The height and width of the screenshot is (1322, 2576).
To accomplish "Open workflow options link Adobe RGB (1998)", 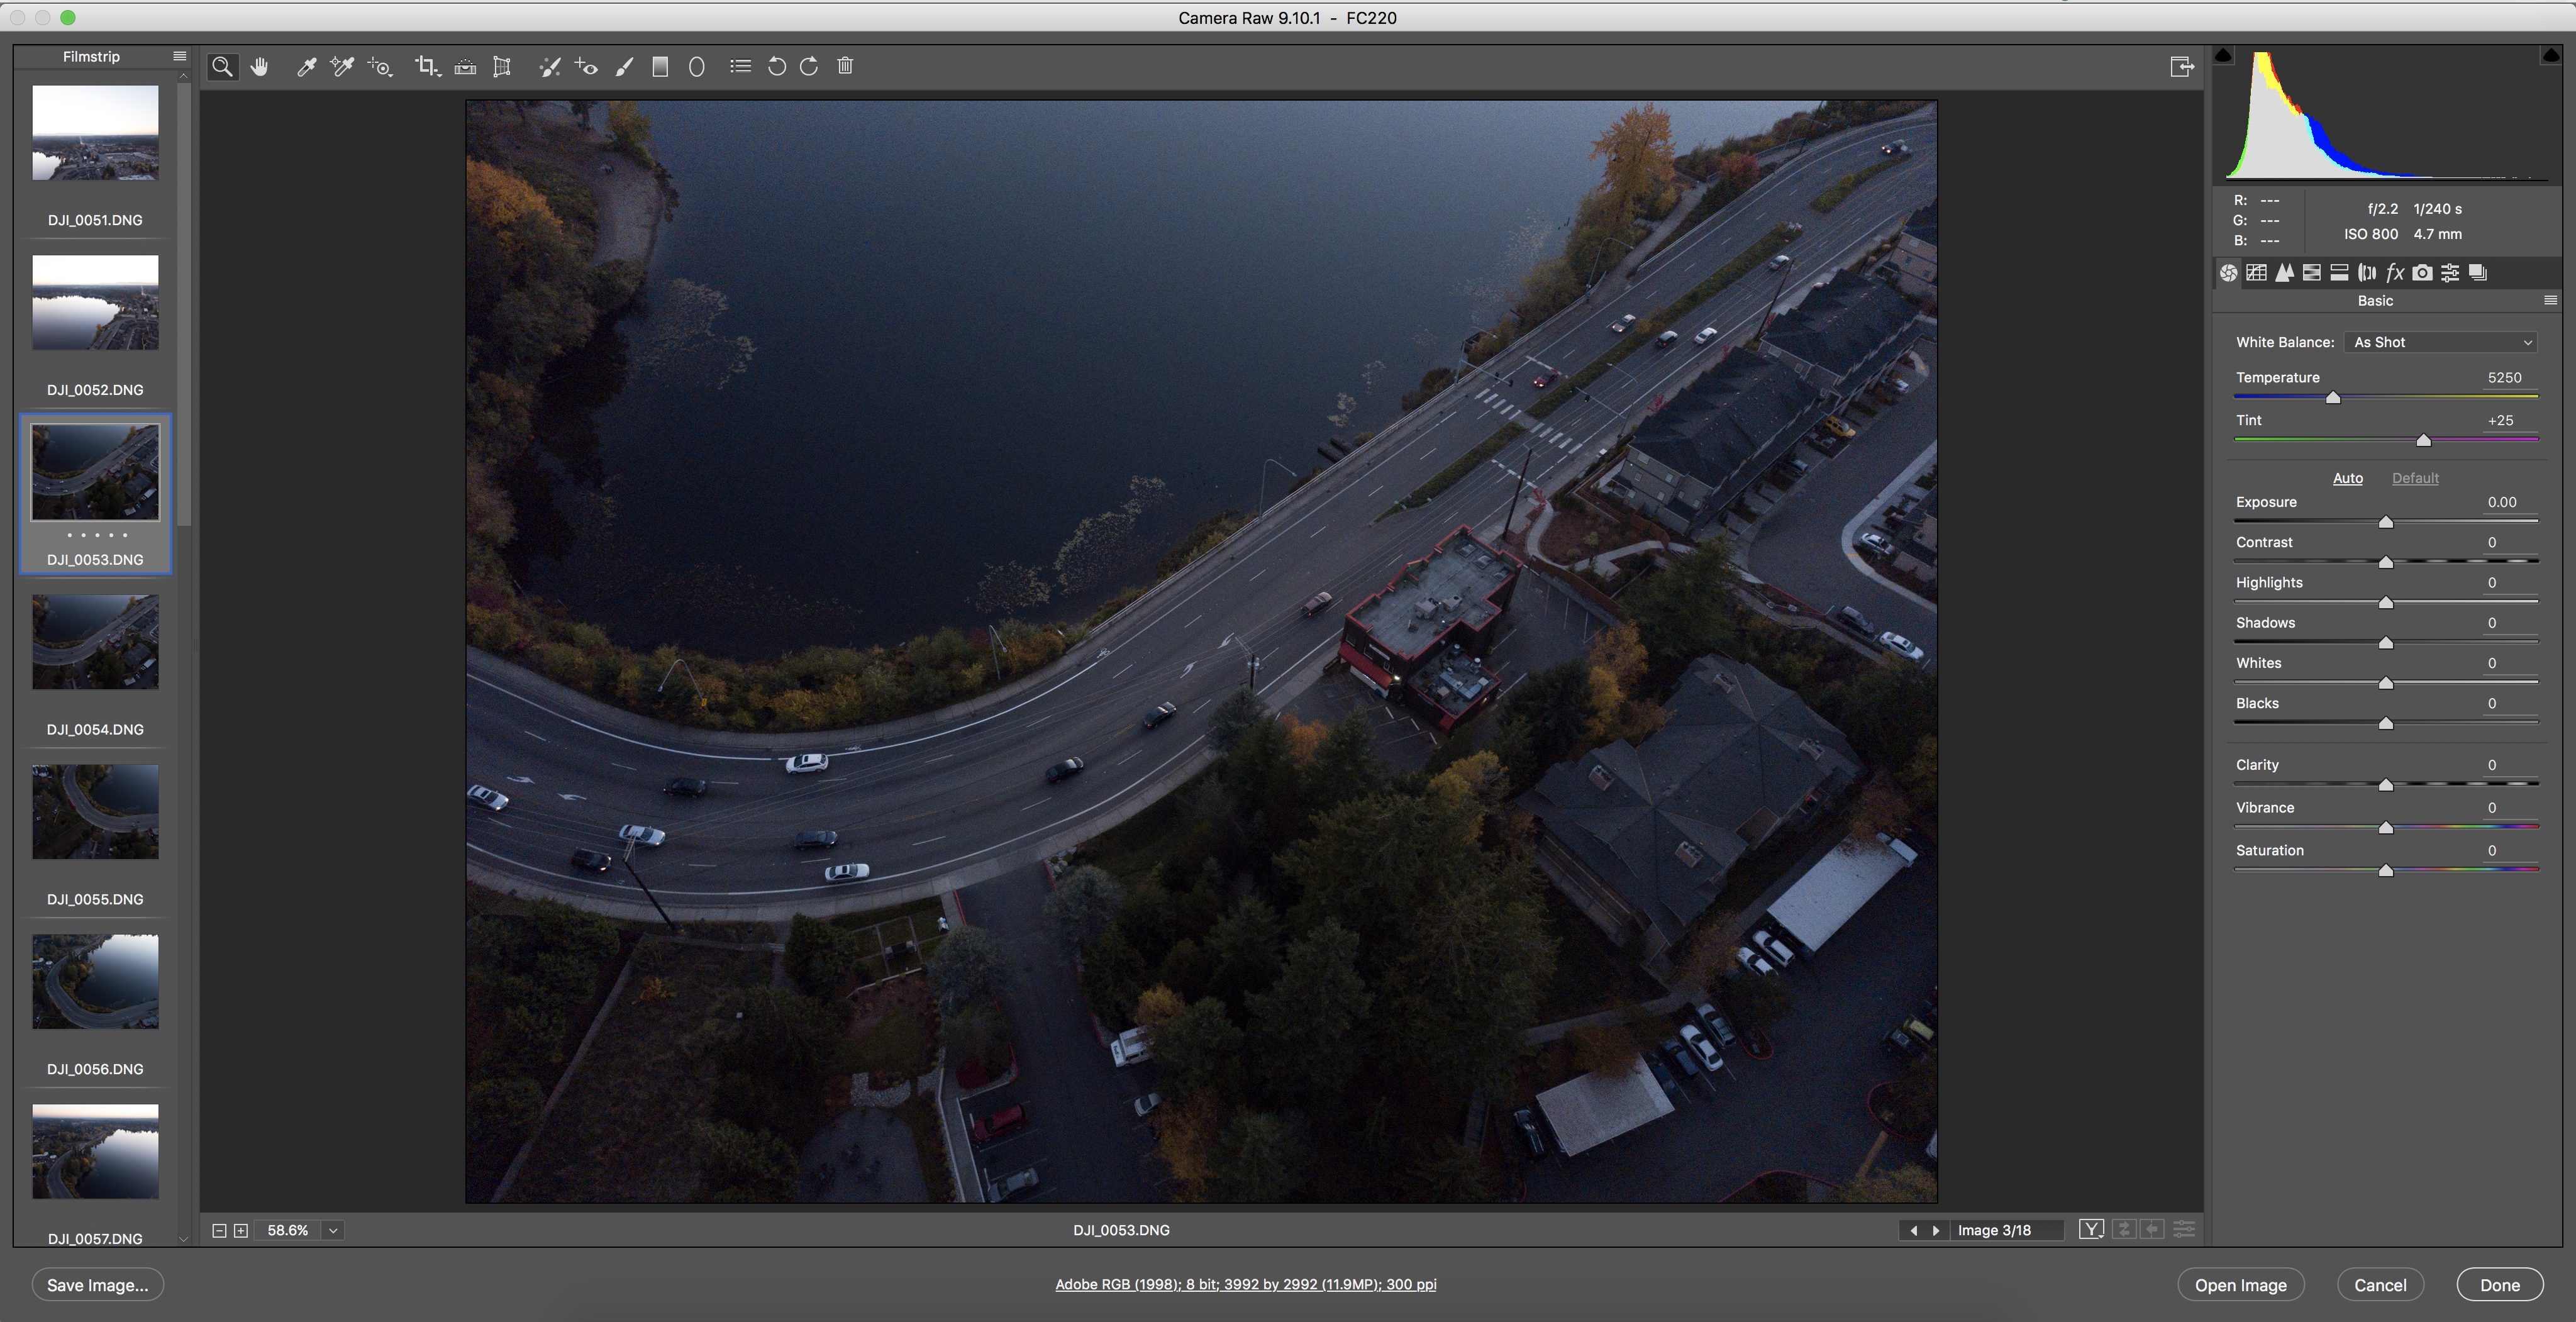I will (1245, 1284).
